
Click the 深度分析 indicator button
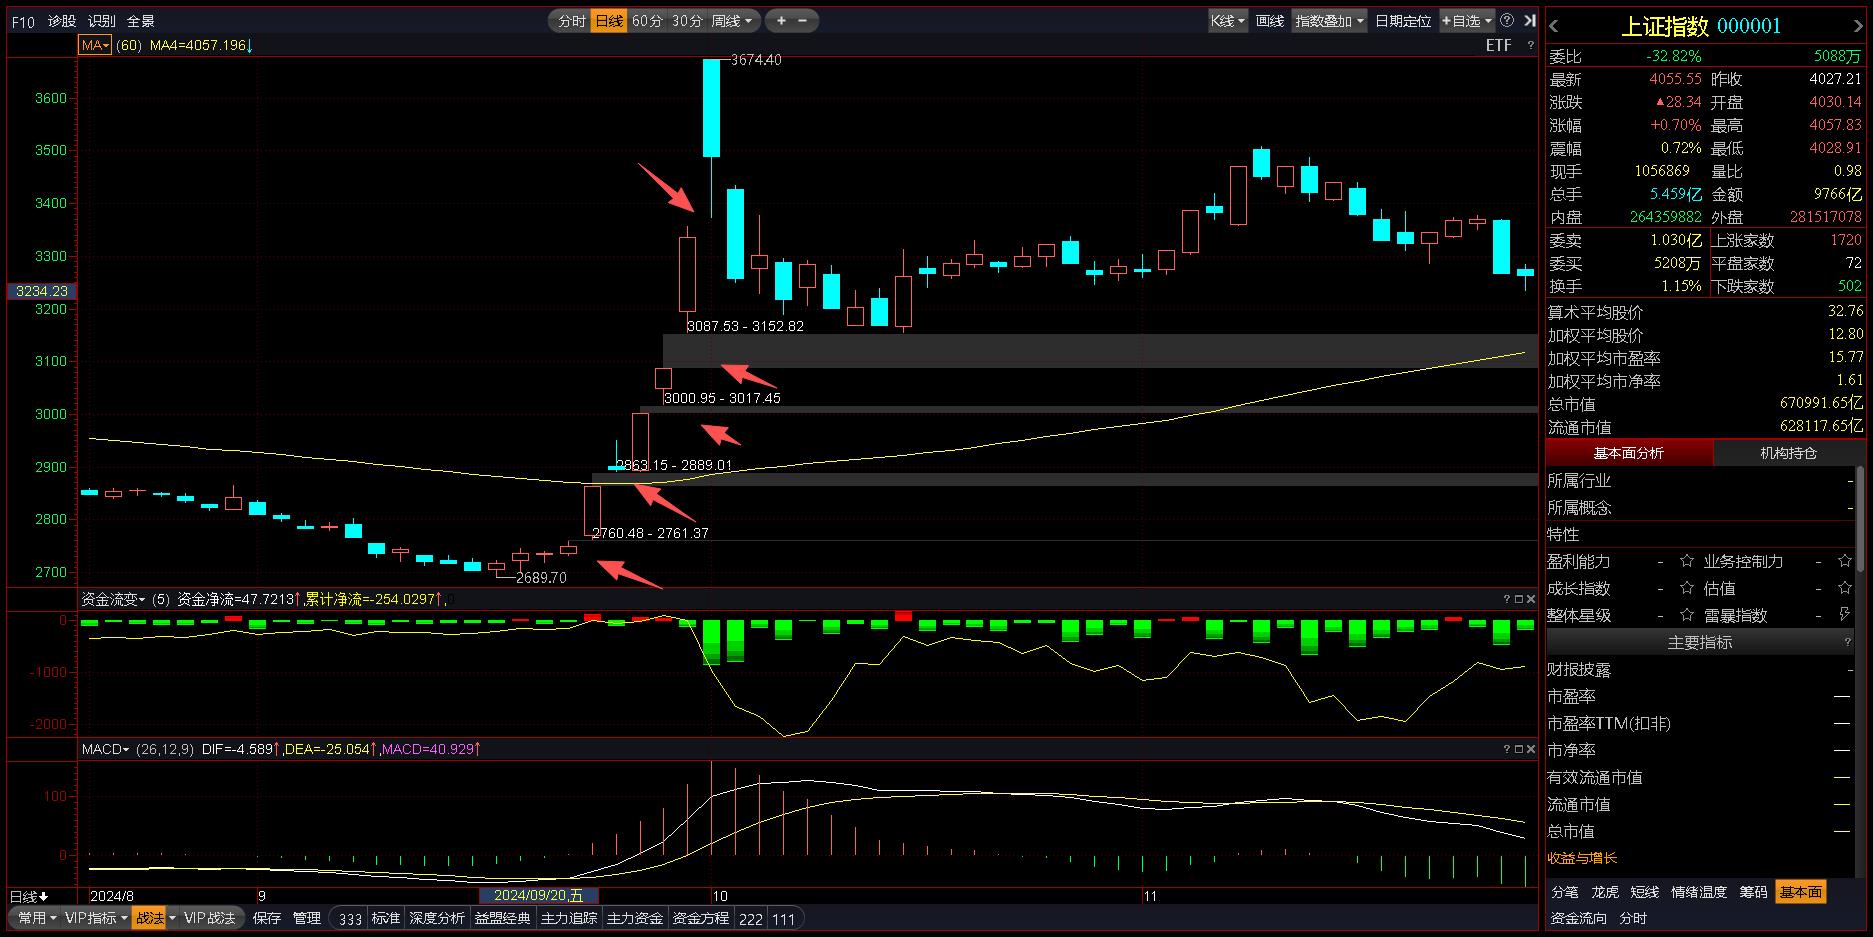point(436,918)
